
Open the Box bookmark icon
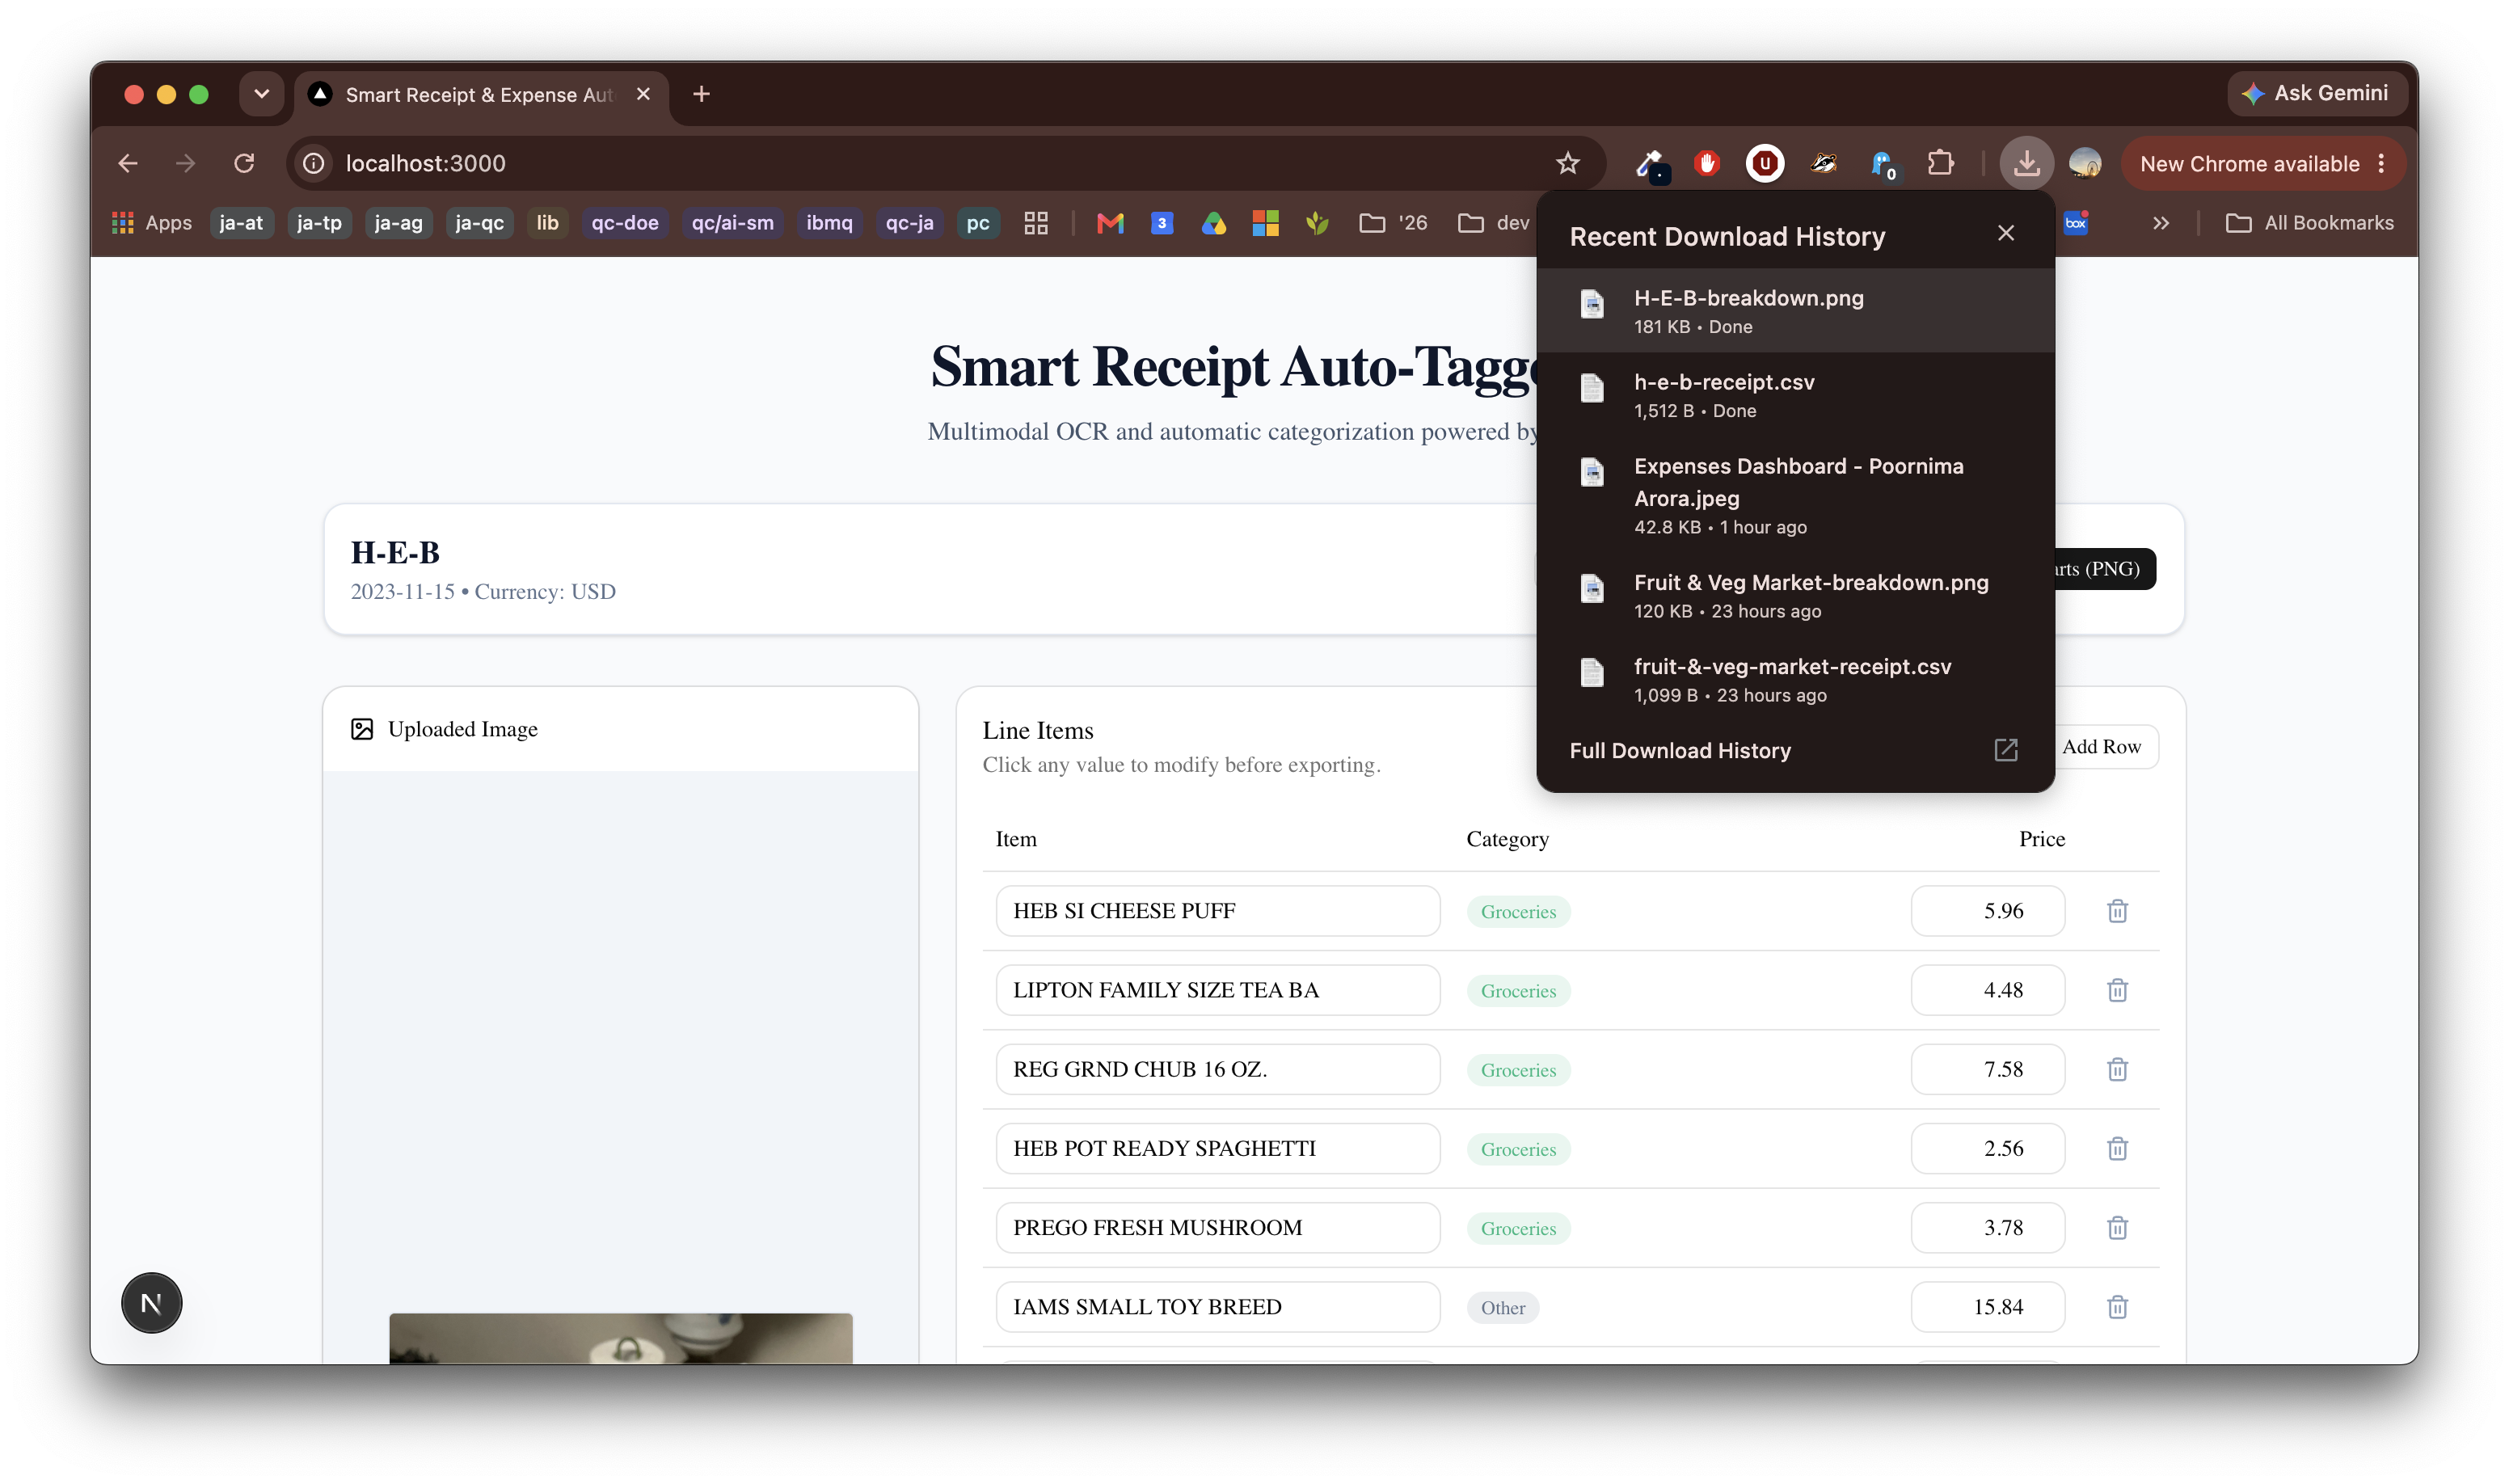2076,223
